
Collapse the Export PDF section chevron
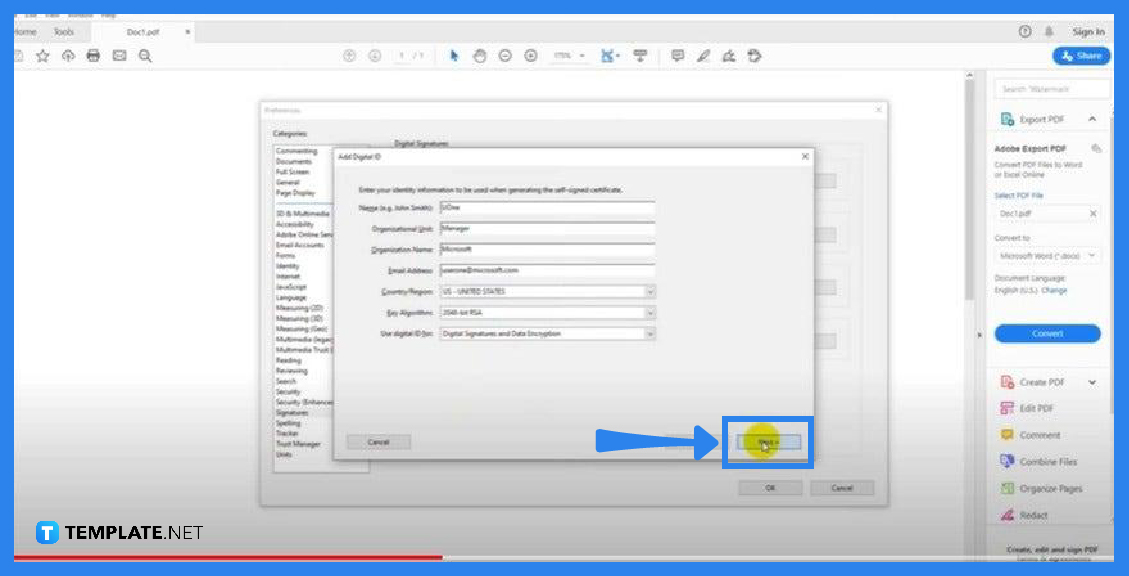click(1092, 119)
